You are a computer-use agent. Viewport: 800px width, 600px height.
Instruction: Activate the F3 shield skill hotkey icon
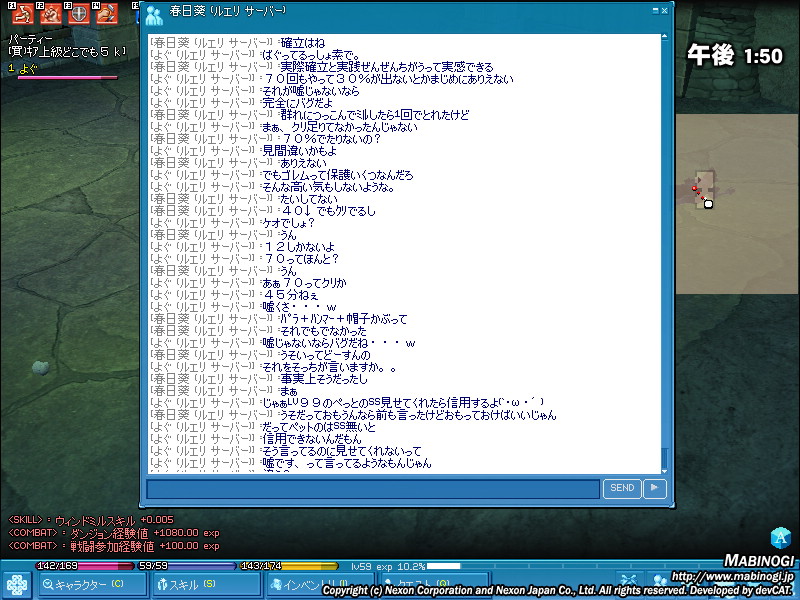click(x=79, y=14)
